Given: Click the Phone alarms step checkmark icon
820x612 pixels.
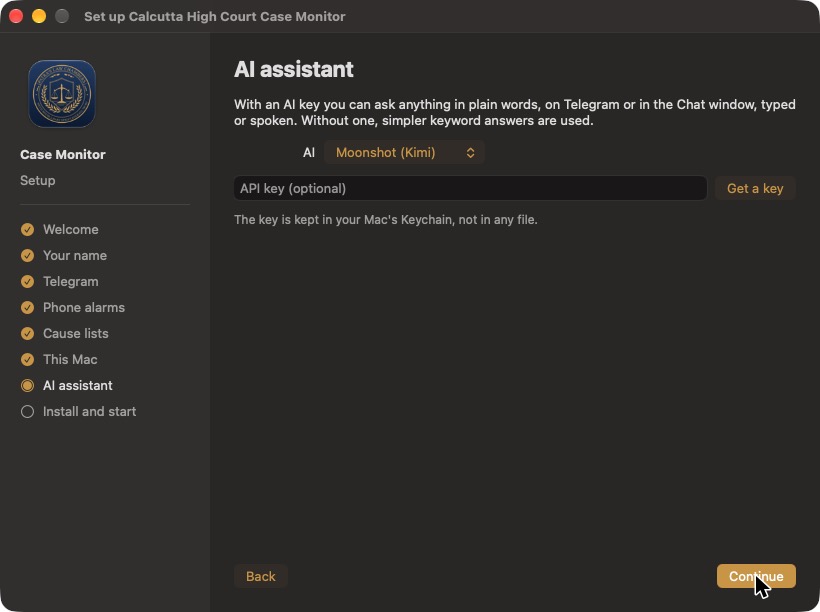Looking at the screenshot, I should click(27, 308).
